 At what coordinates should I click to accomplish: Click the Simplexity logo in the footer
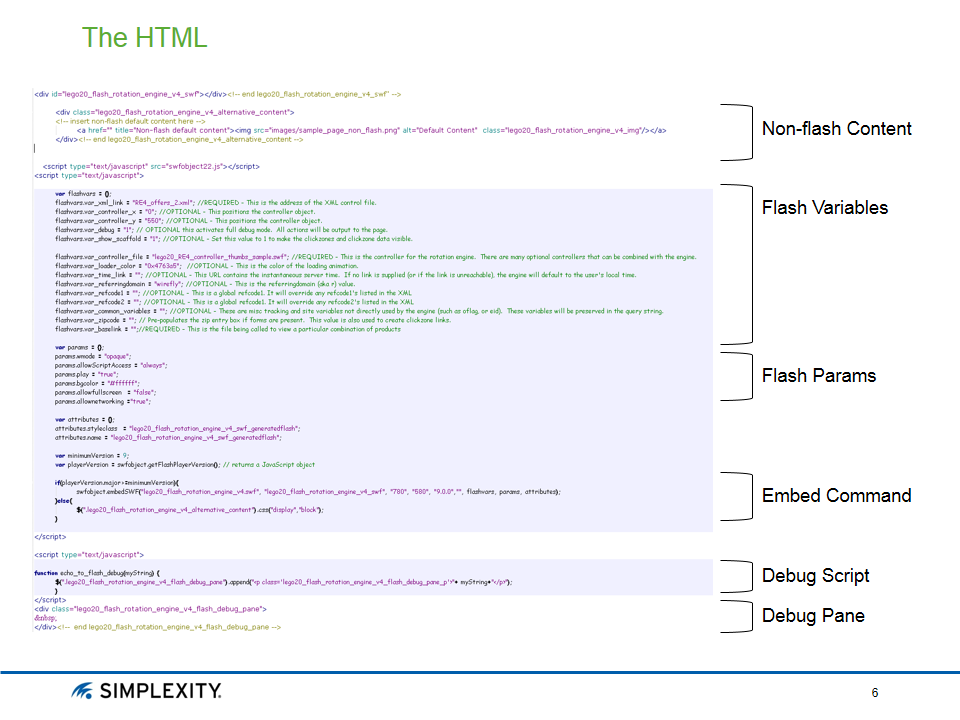click(x=146, y=691)
